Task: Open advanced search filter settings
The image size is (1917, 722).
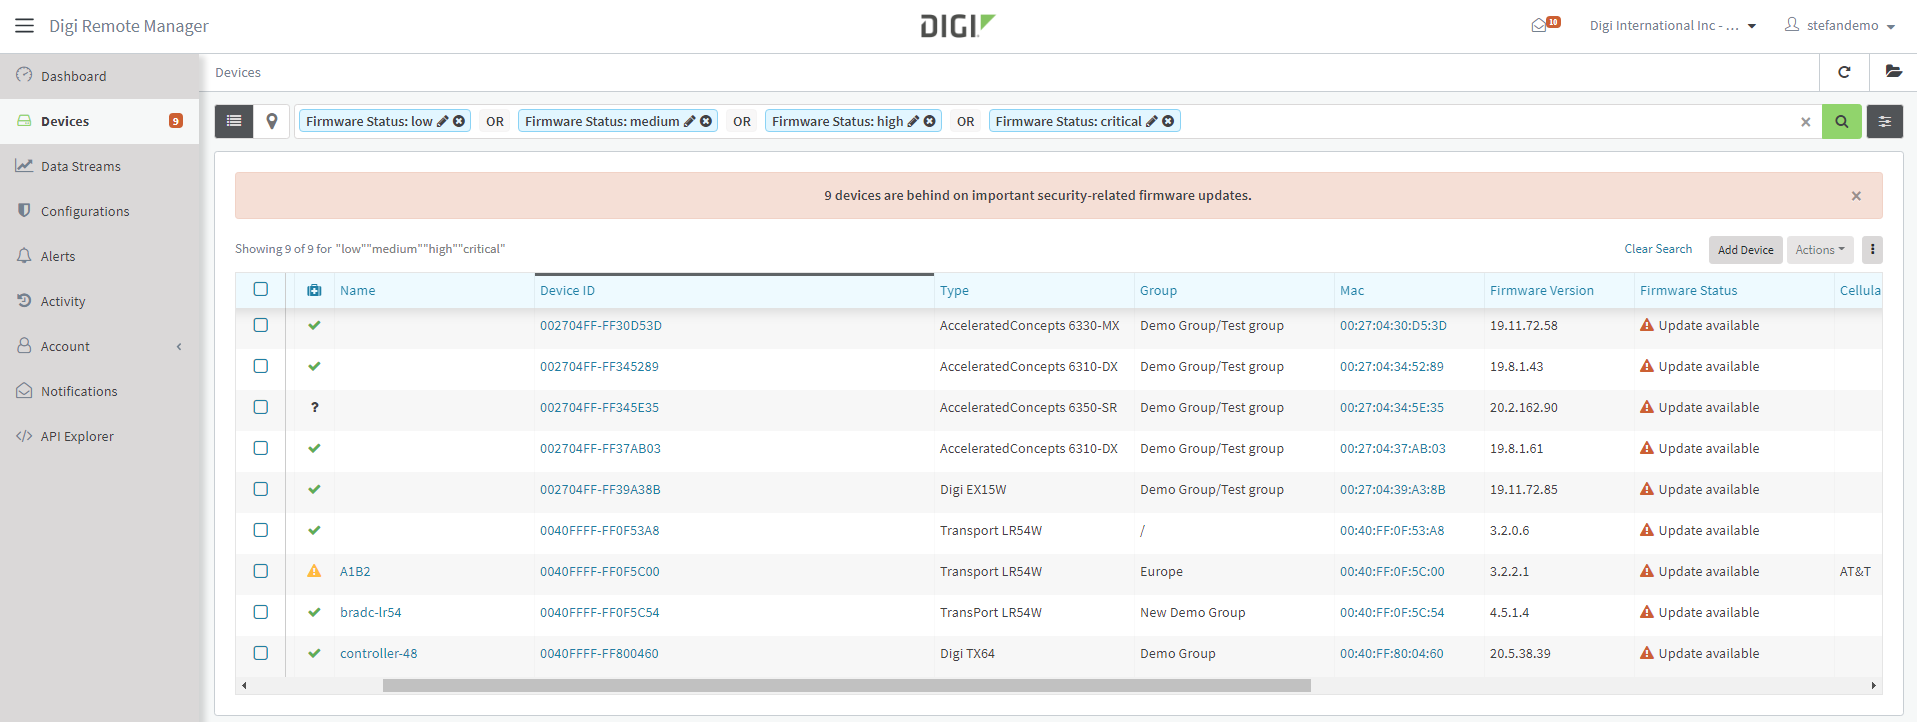Action: tap(1885, 121)
